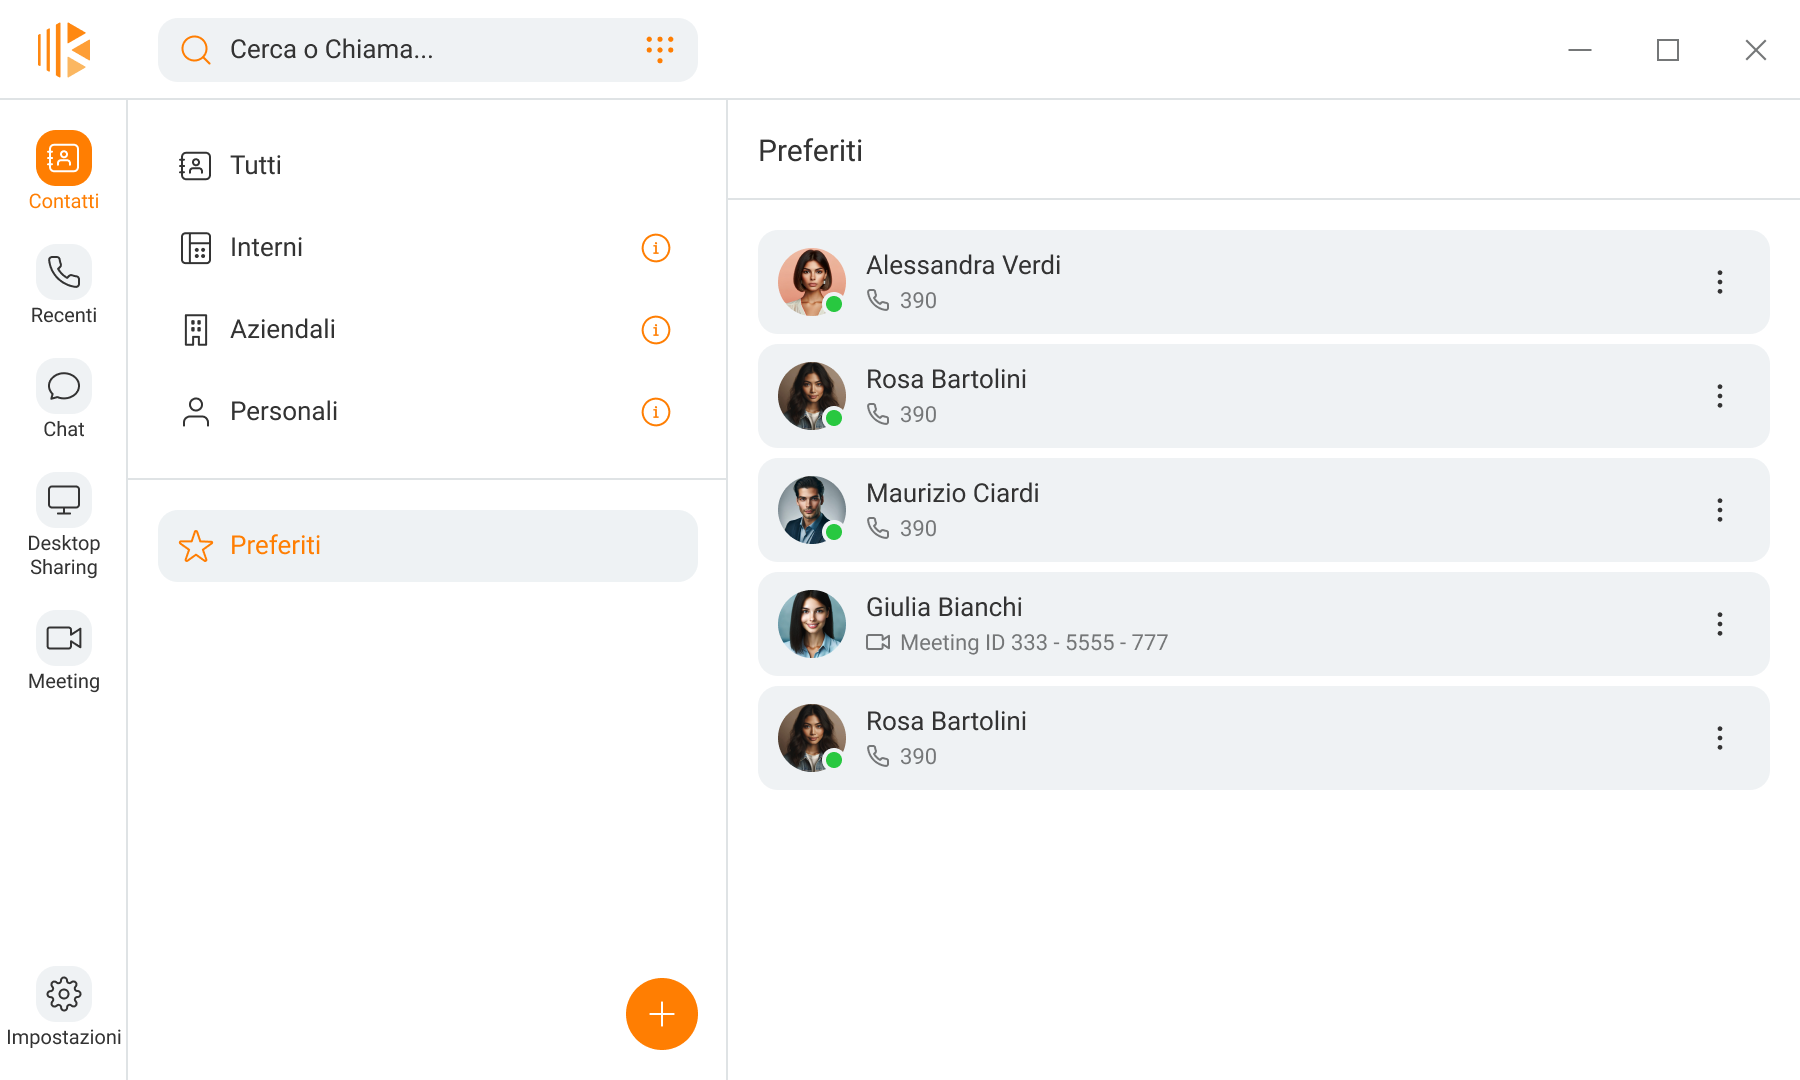Click the info icon next to Aziendali
This screenshot has width=1800, height=1080.
(x=655, y=330)
